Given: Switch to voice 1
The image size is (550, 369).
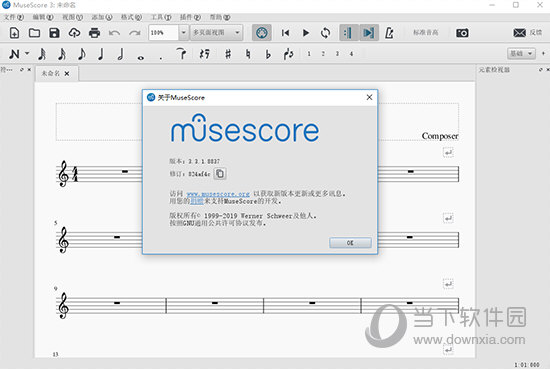Looking at the screenshot, I should (309, 54).
